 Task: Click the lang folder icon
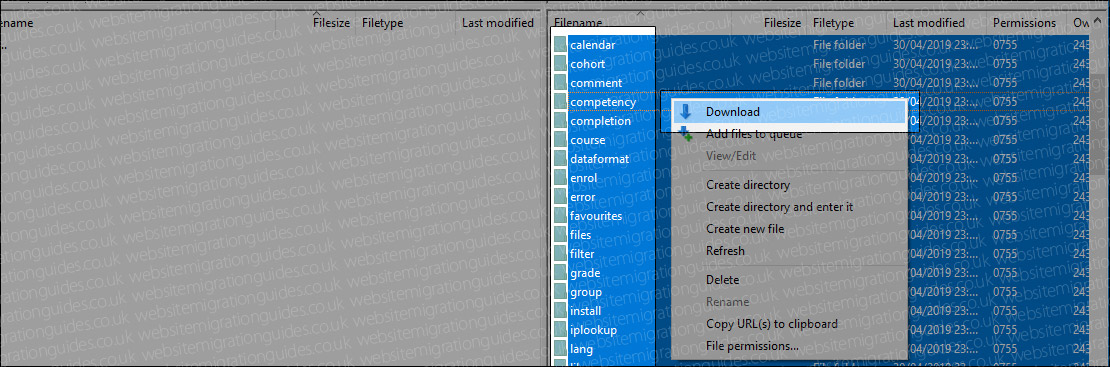point(561,349)
